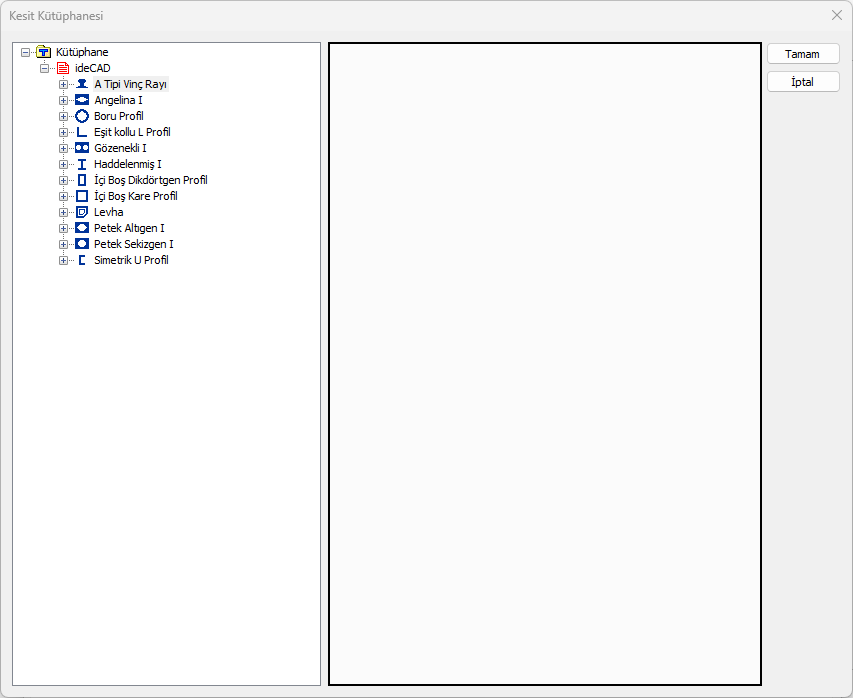Select the ideCAD tree label
Screen dimensions: 853x698
click(92, 68)
